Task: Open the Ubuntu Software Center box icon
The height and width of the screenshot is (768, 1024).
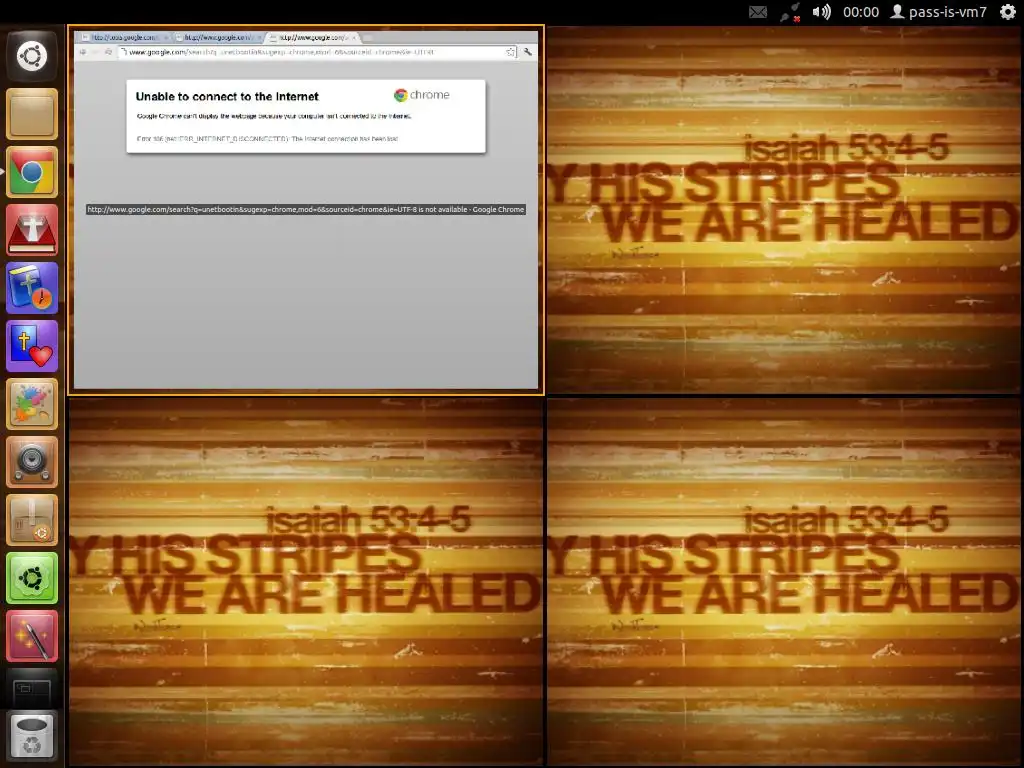Action: (31, 520)
